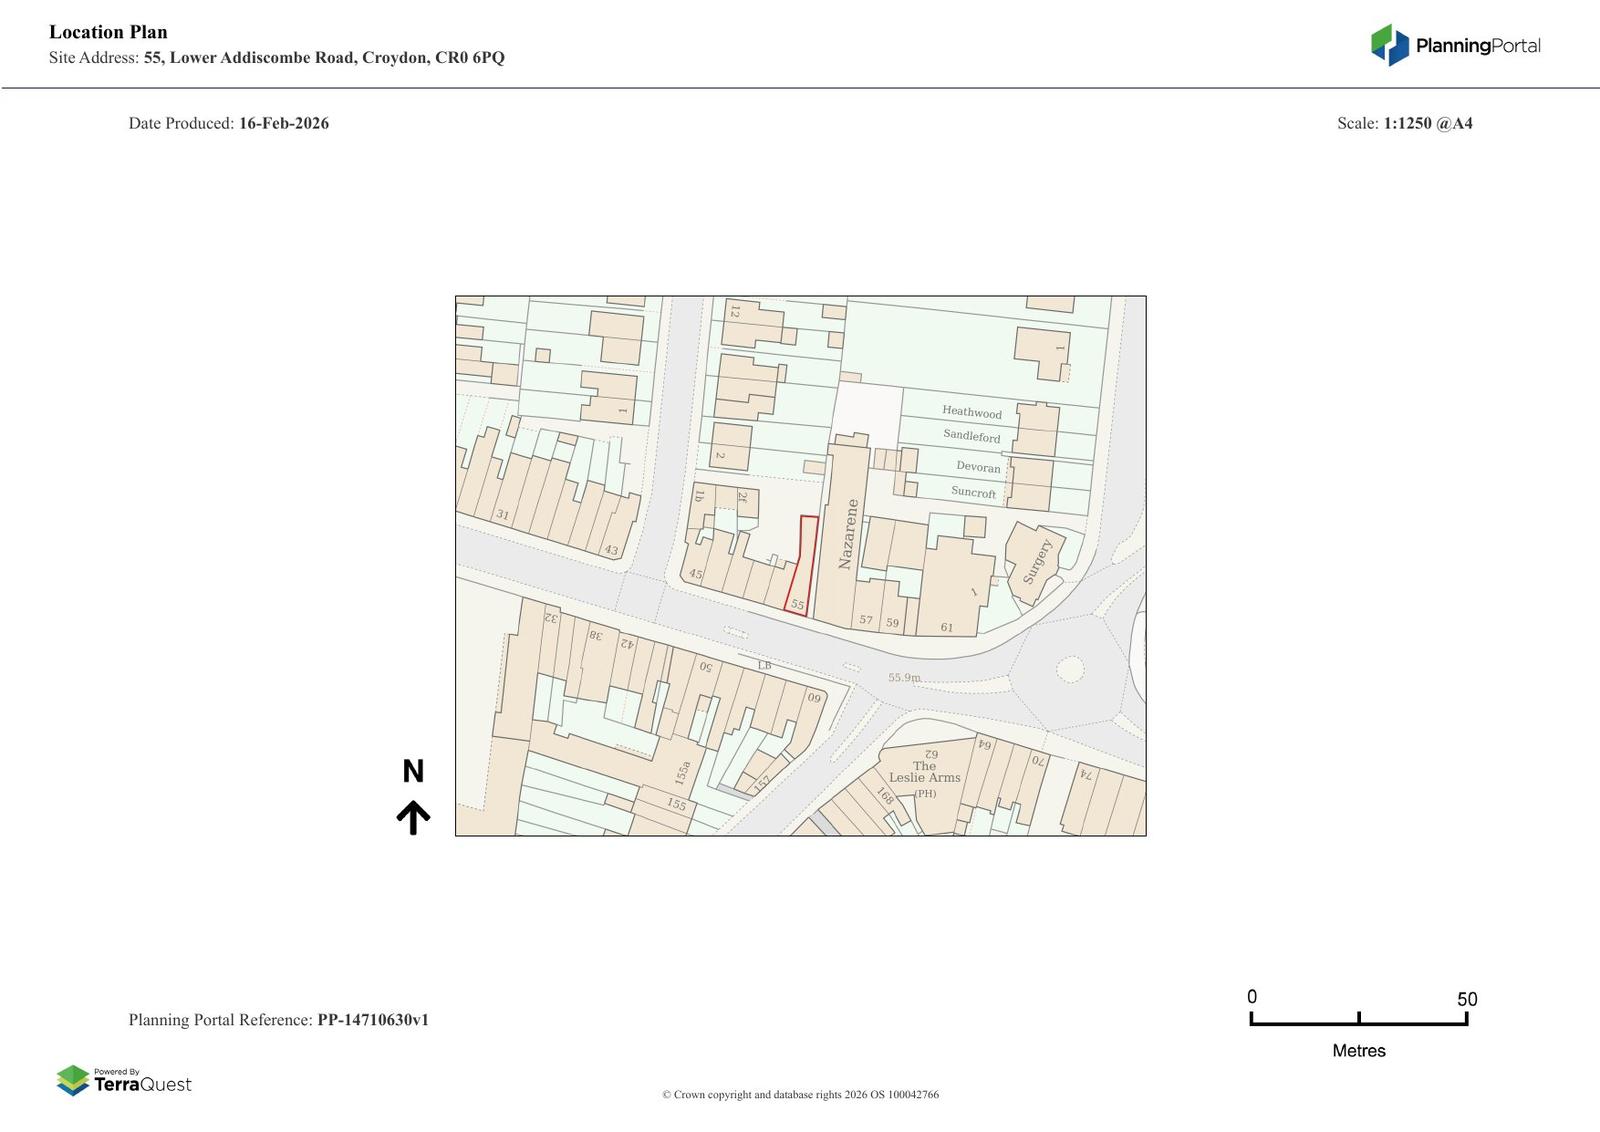Click the PlanningPortal logo icon

pos(1389,45)
